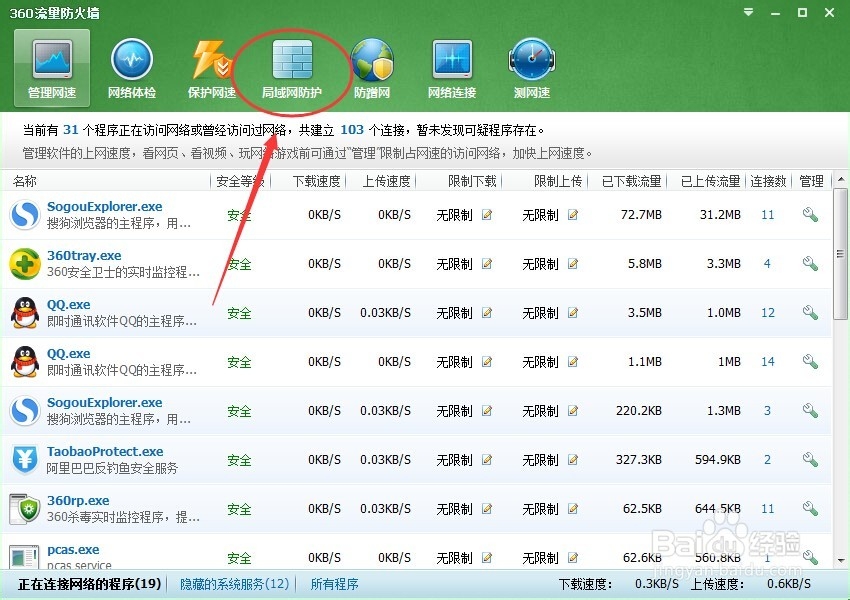Open the 管理网速 panel icon
This screenshot has width=850, height=600.
tap(50, 66)
